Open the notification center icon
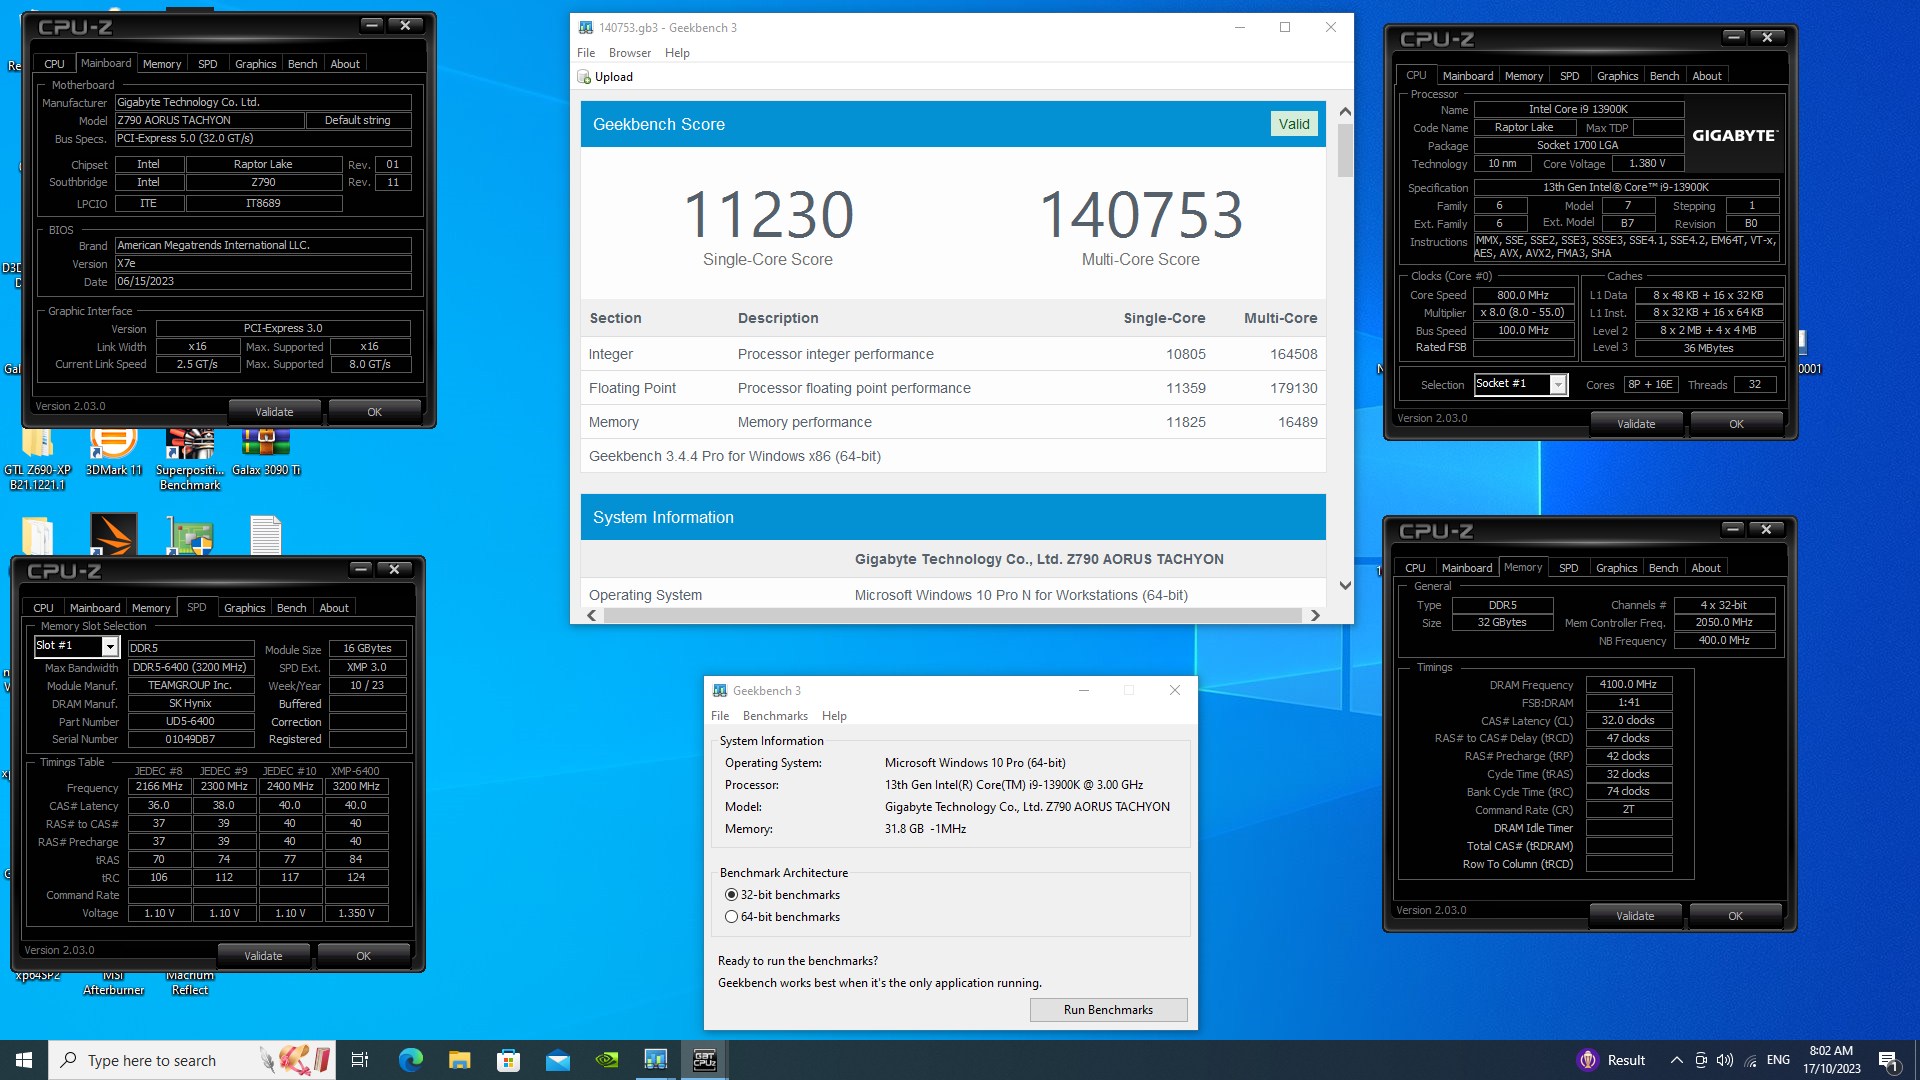1920x1080 pixels. coord(1889,1060)
